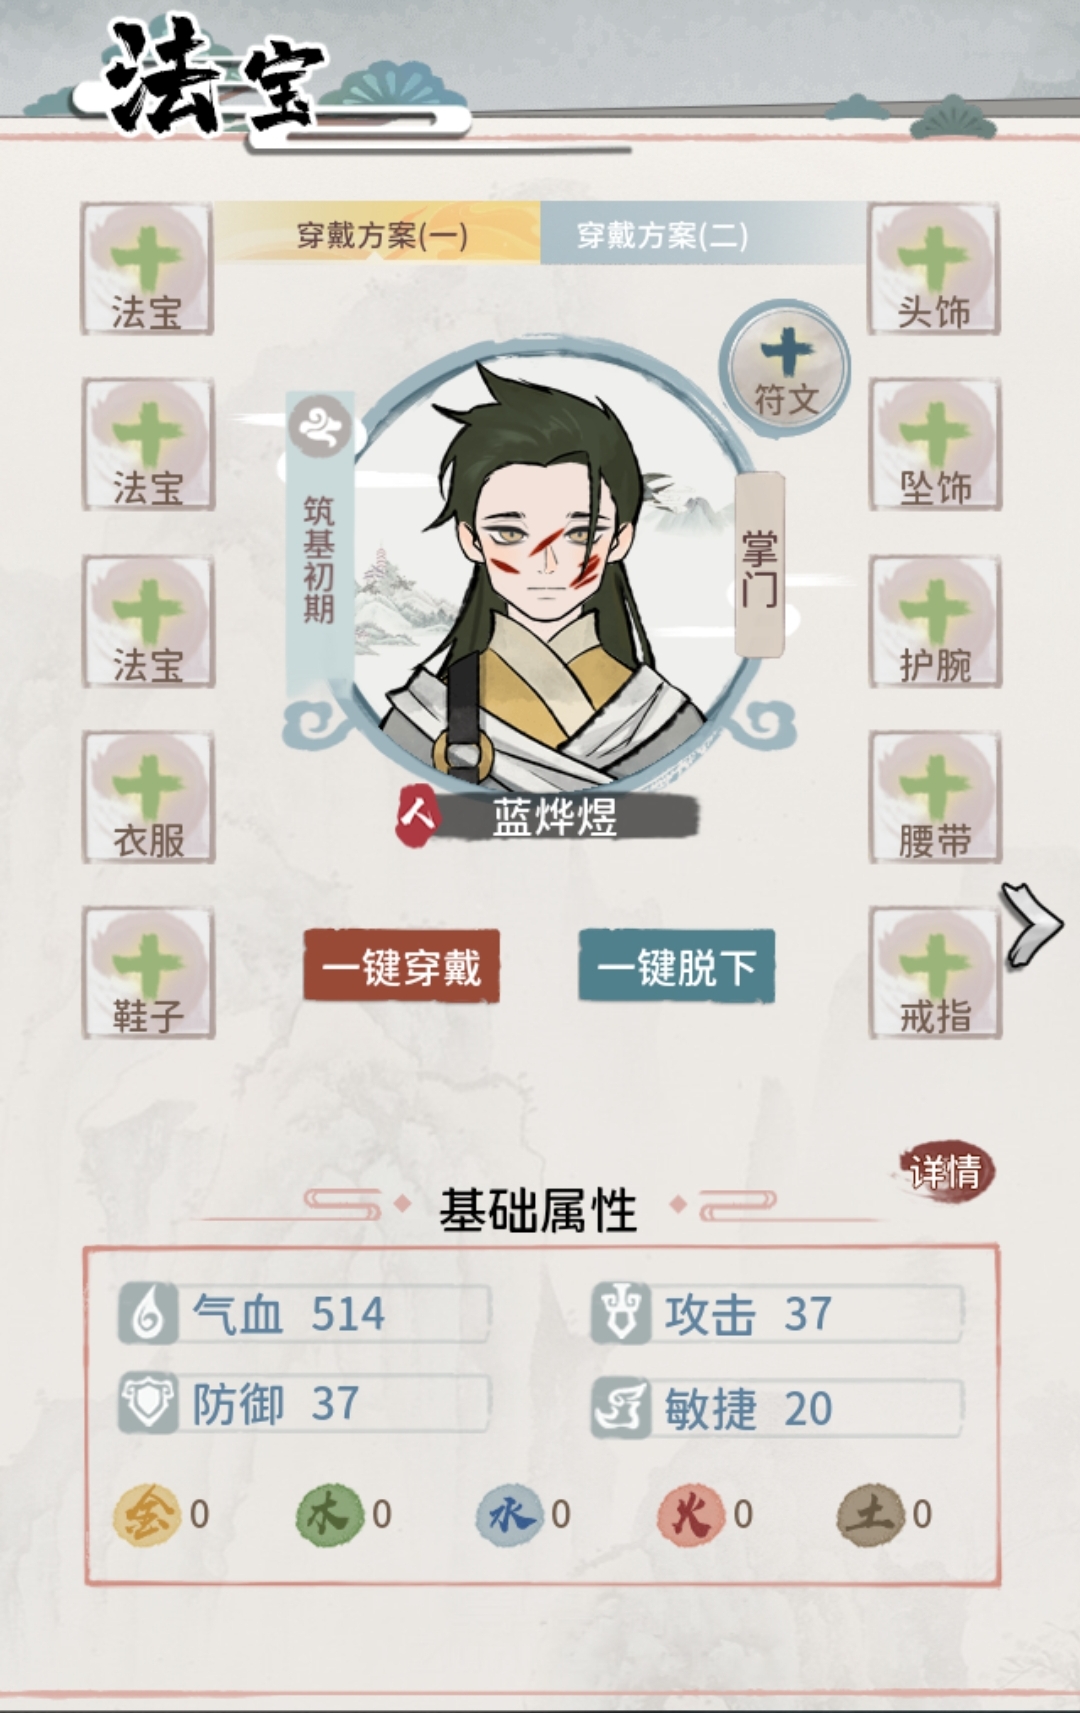Expand next page with right arrow

1032,924
